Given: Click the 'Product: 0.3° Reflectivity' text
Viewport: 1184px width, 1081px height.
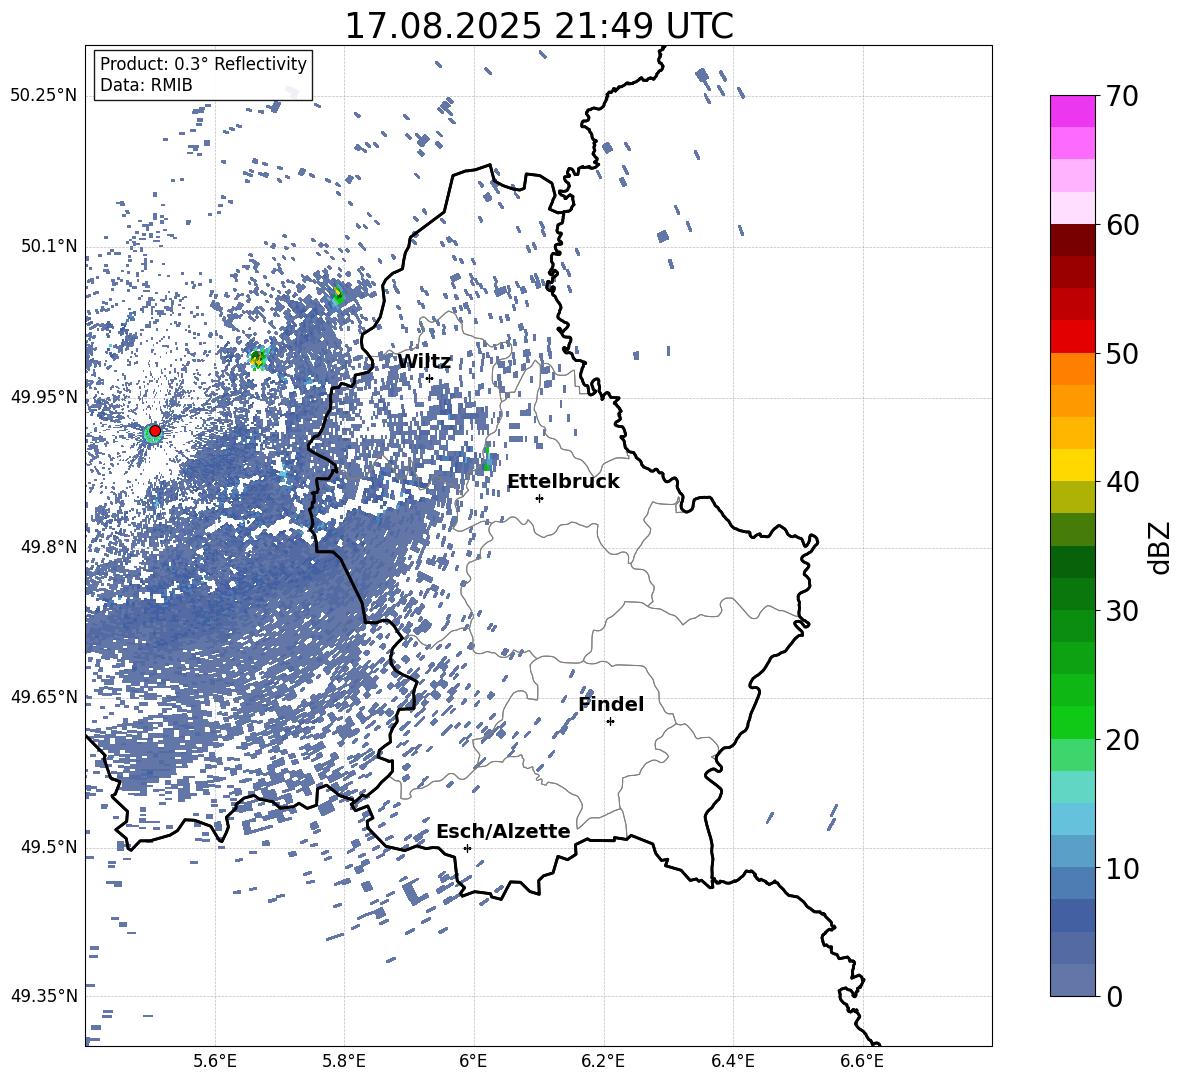Looking at the screenshot, I should click(x=203, y=64).
